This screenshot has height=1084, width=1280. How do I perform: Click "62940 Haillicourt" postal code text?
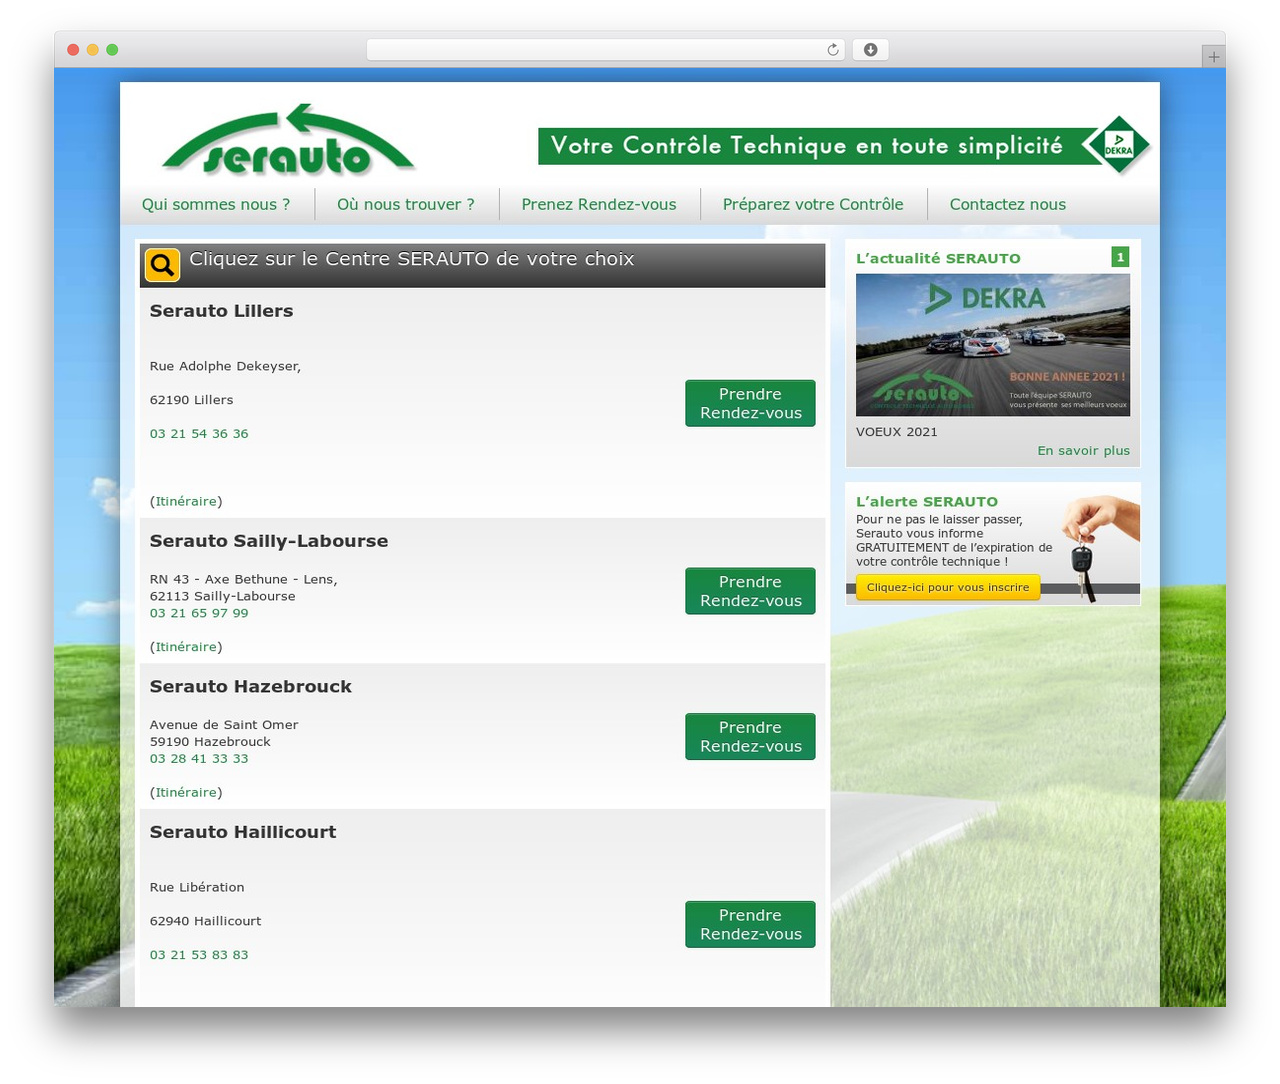(x=205, y=921)
